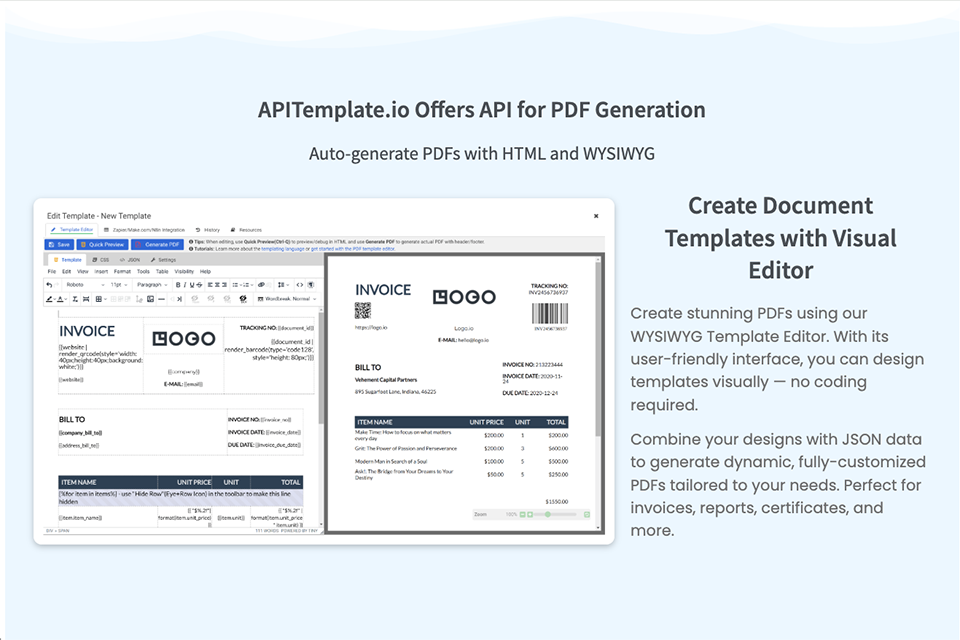This screenshot has height=640, width=960.
Task: Click the black eye visibility icon
Action: click(x=243, y=299)
